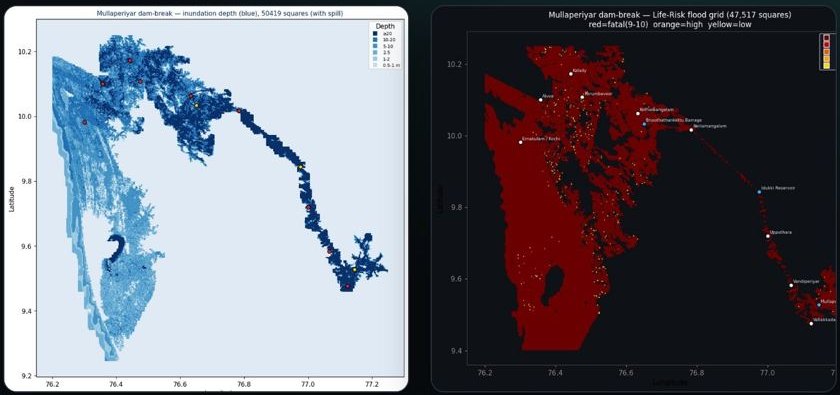Click the '10.2' latitude tick on red map
This screenshot has height=395, width=840.
455,64
